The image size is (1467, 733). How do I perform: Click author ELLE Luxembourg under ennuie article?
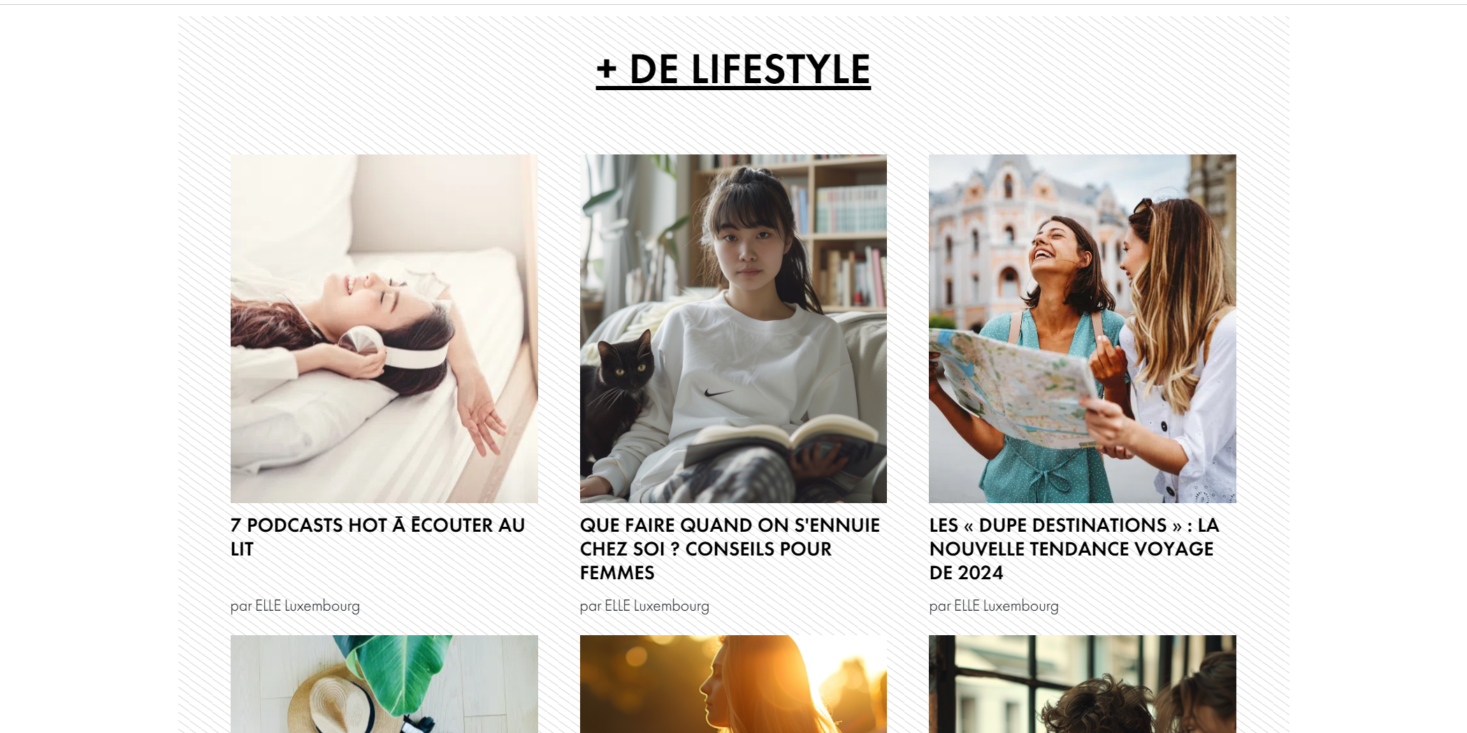(657, 606)
